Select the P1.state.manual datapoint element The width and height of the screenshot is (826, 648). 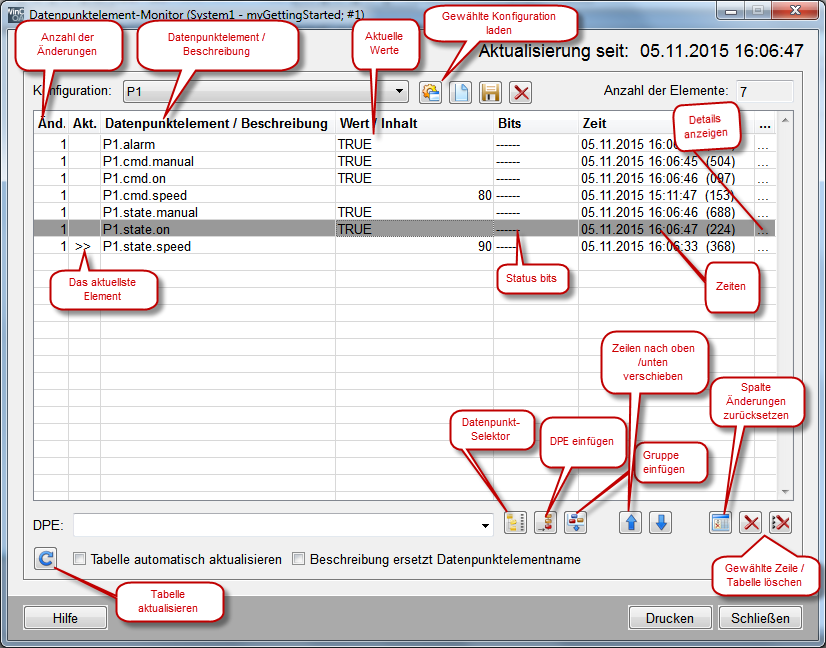[151, 212]
